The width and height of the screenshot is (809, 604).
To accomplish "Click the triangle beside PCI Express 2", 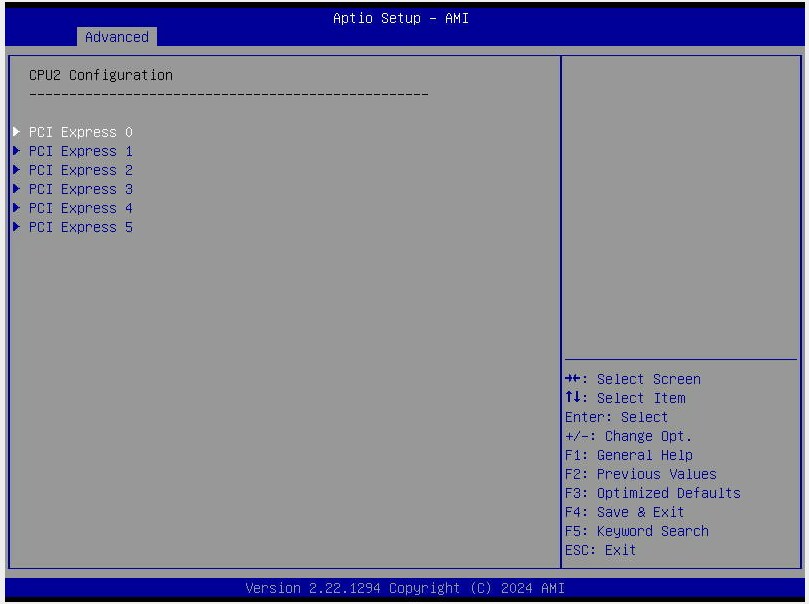I will point(16,169).
